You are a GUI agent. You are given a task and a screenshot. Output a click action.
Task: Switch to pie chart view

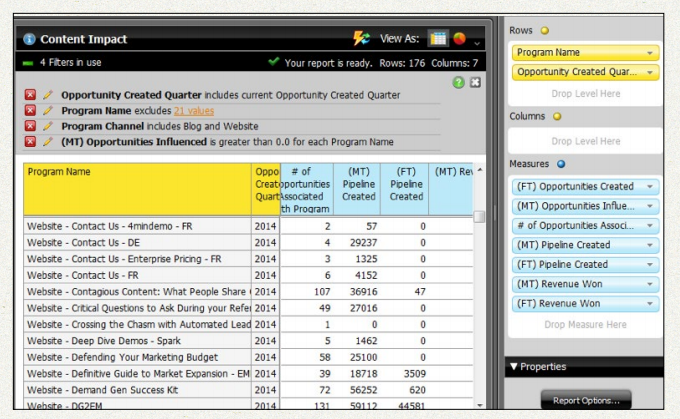pyautogui.click(x=460, y=39)
